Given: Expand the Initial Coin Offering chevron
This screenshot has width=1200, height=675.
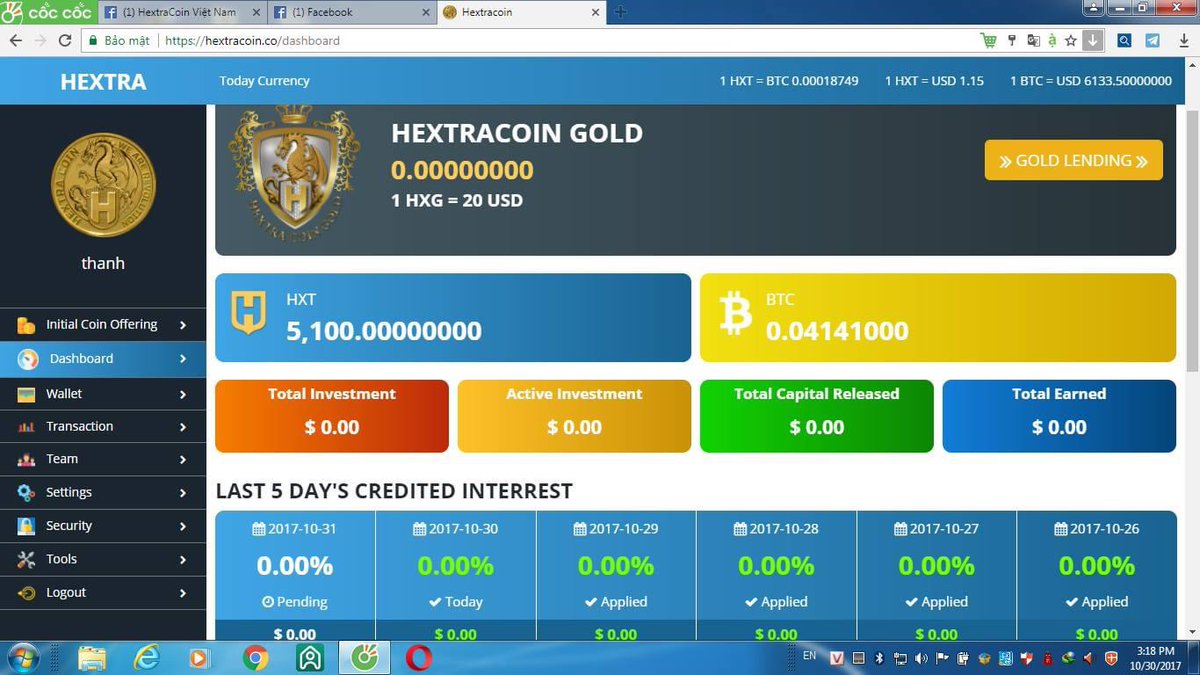Looking at the screenshot, I should pyautogui.click(x=183, y=325).
